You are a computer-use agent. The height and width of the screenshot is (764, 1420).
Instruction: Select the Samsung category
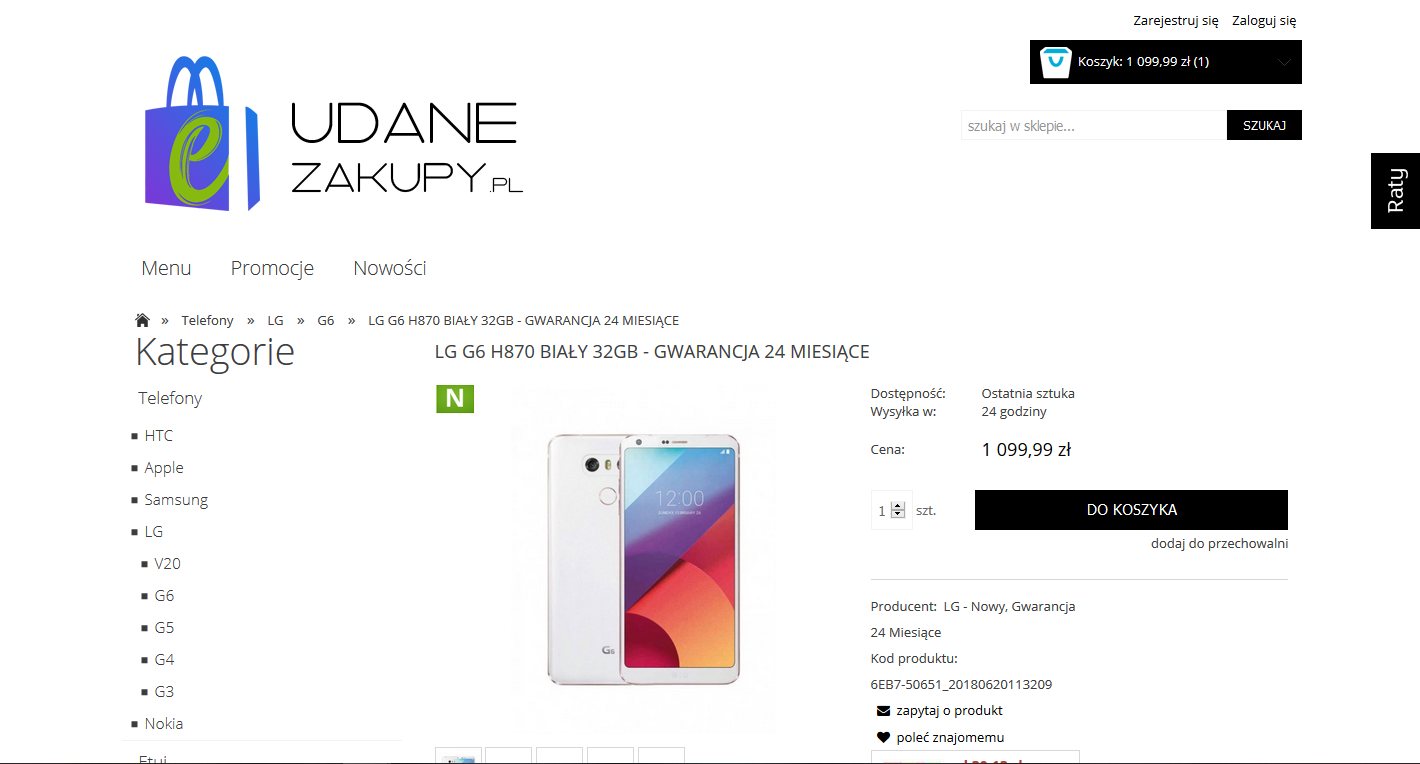click(x=176, y=500)
